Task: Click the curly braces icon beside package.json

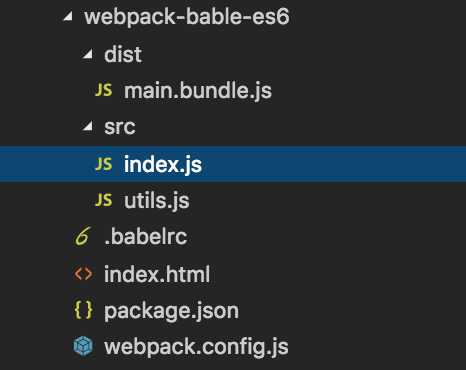Action: click(83, 310)
